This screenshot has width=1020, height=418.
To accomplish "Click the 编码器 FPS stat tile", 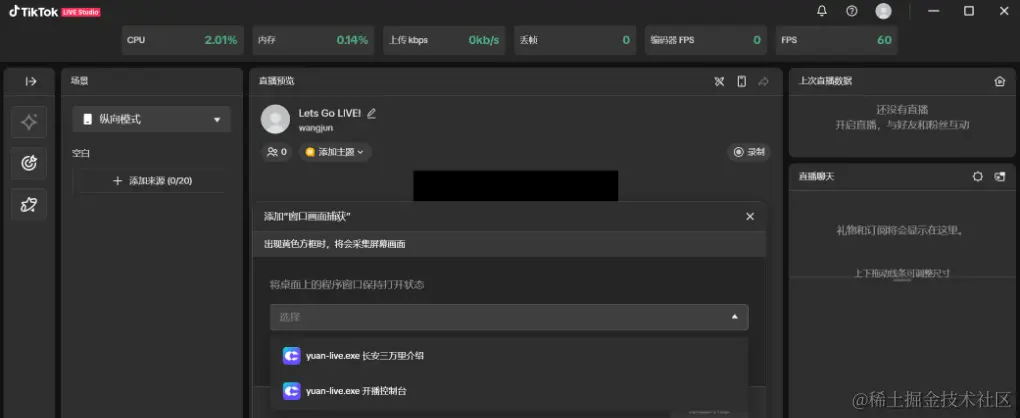I will [706, 40].
